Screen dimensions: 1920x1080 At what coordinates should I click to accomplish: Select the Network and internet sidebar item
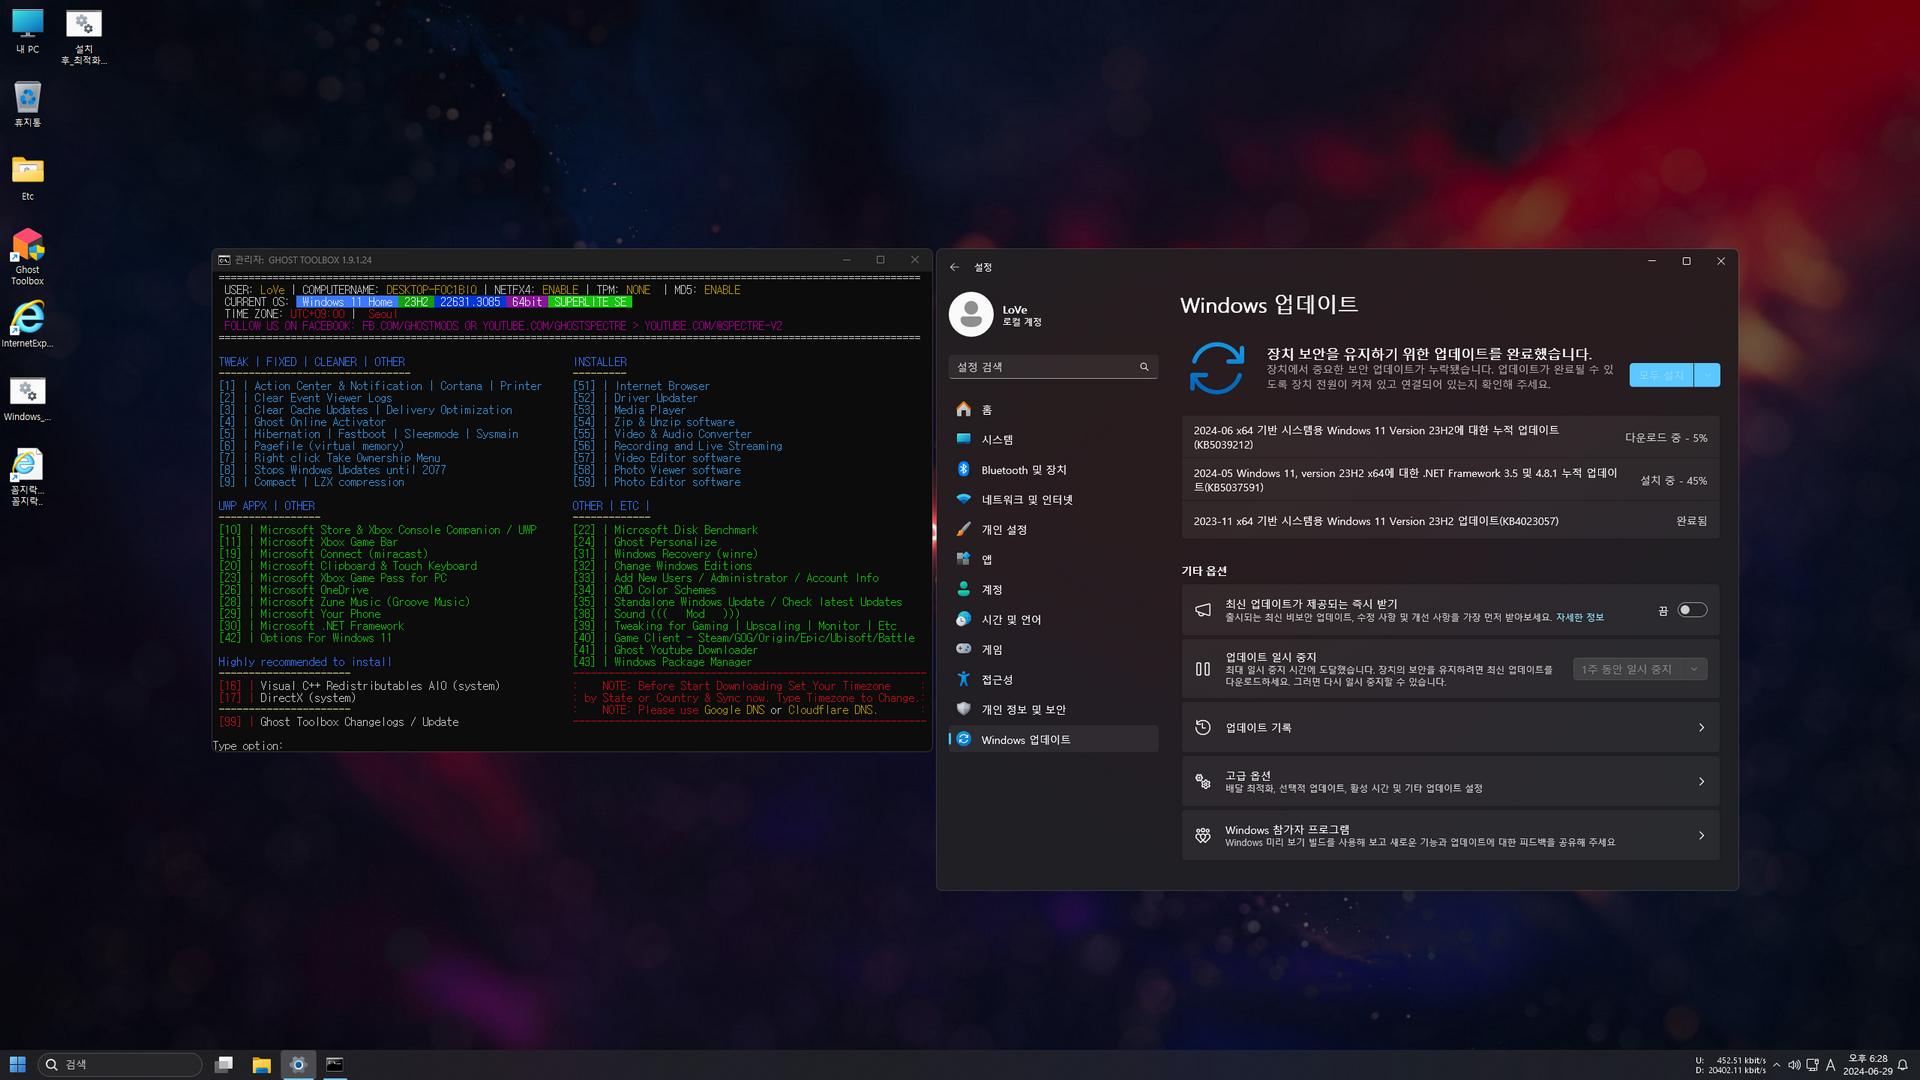tap(1026, 500)
